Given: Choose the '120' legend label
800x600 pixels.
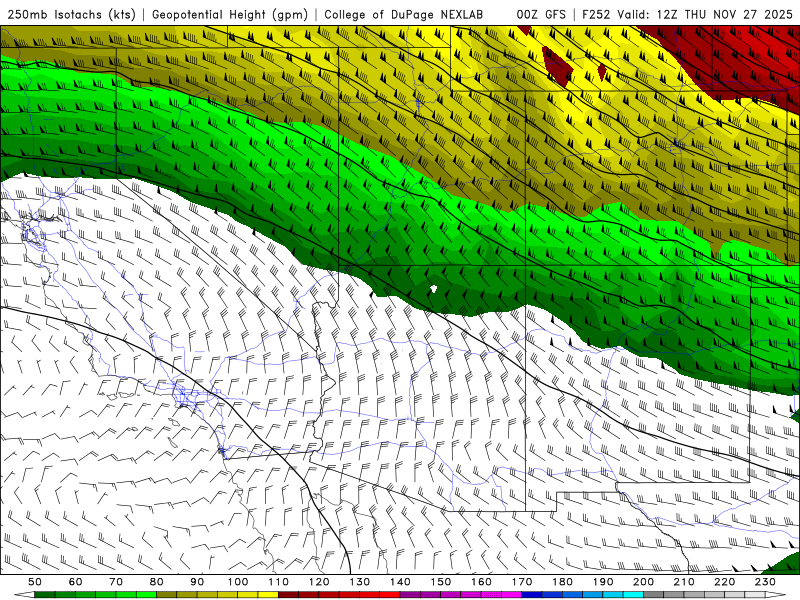Looking at the screenshot, I should (x=319, y=582).
